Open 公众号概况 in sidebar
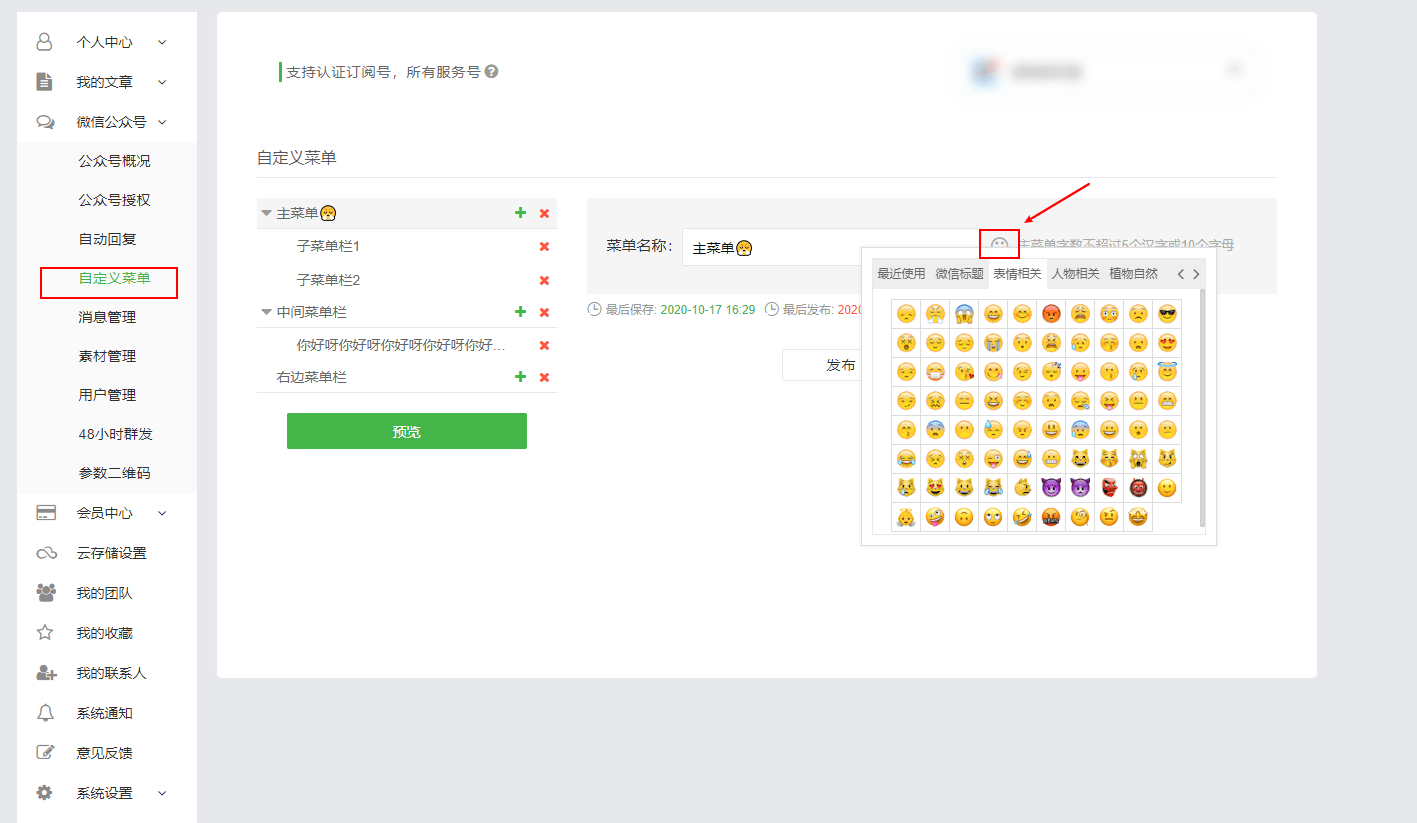 tap(114, 161)
